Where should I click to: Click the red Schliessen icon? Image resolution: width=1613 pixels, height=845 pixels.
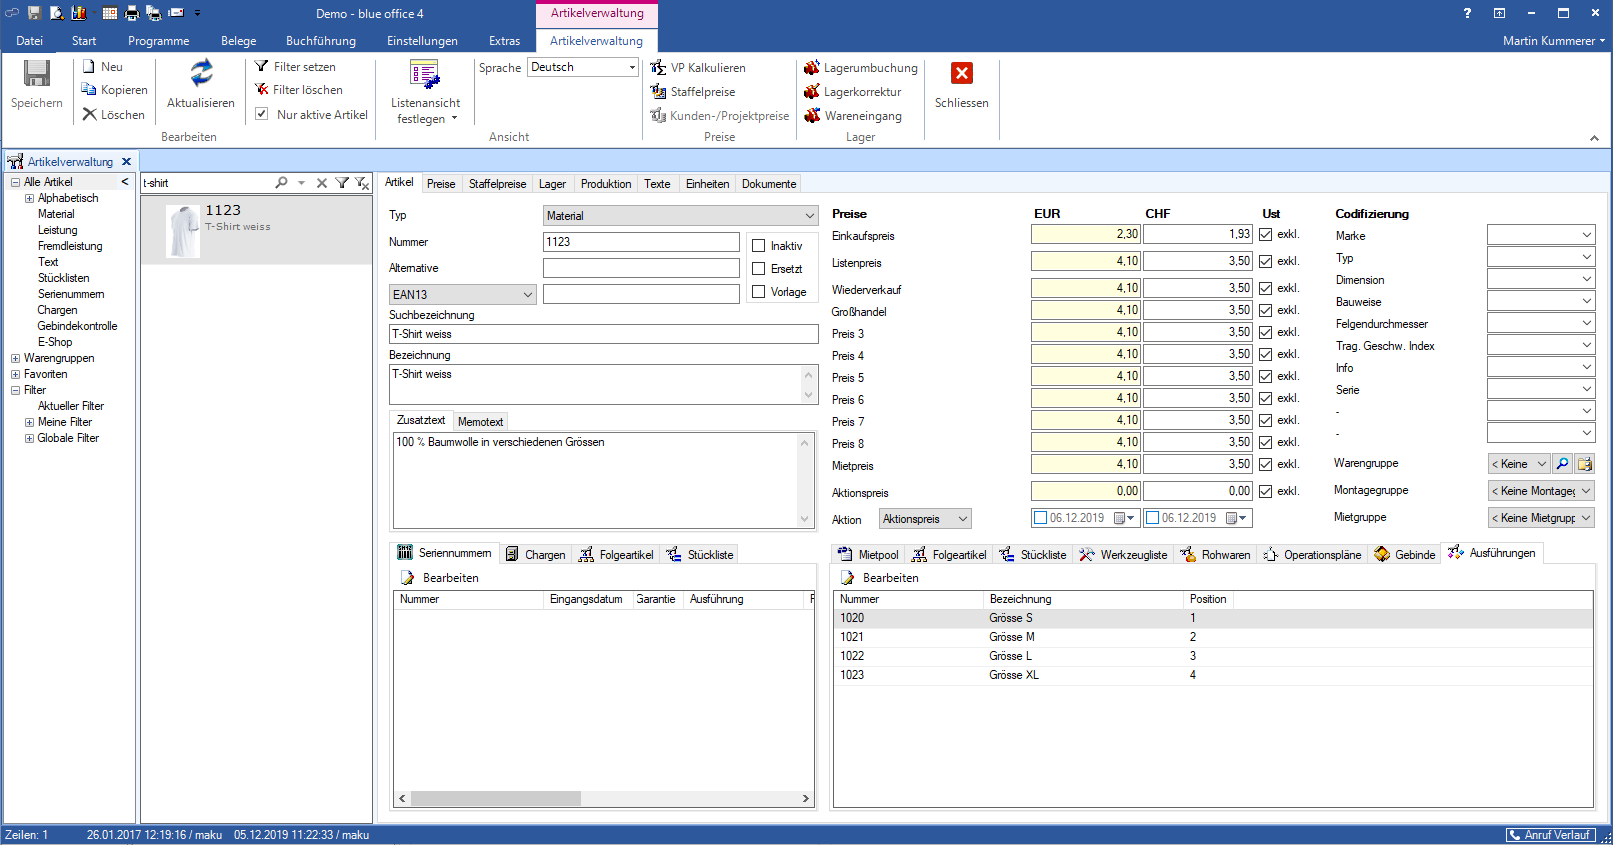click(961, 74)
